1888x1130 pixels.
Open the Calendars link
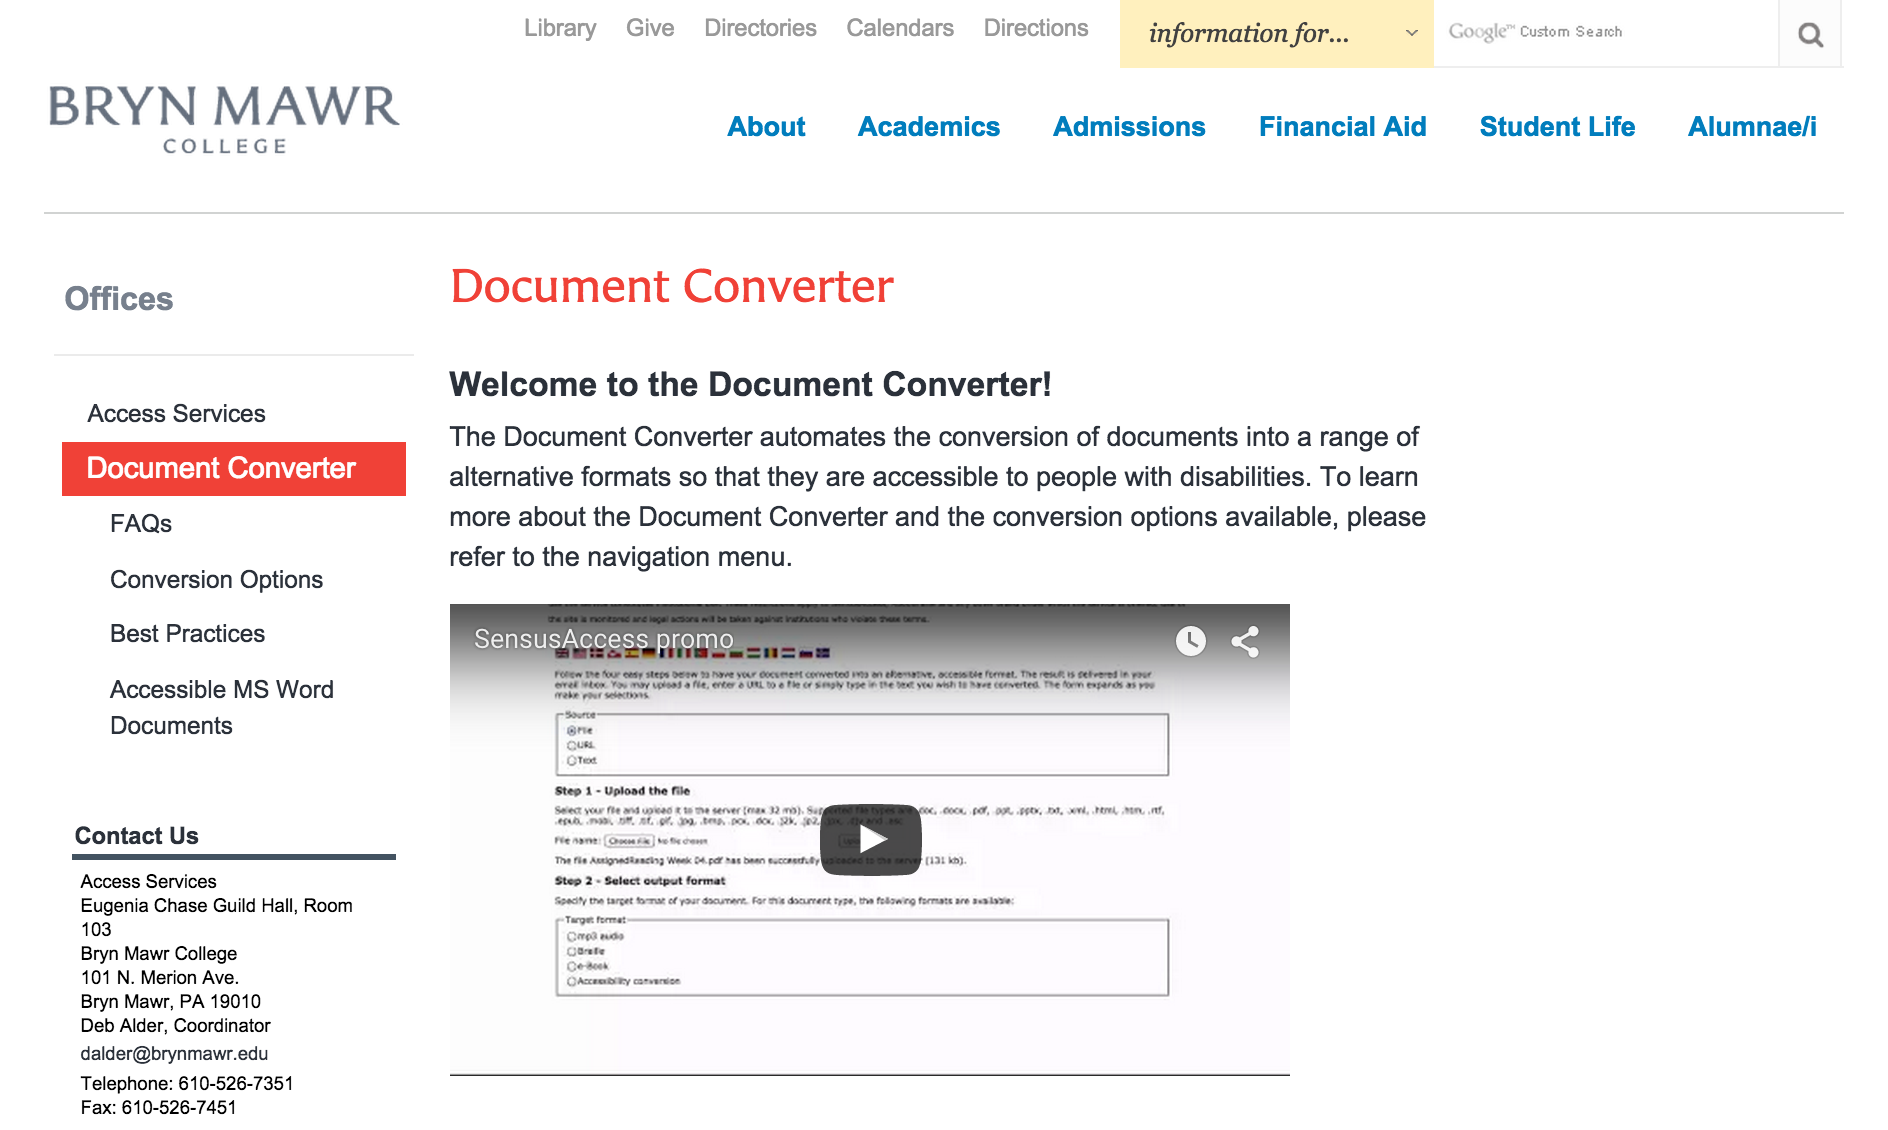900,28
